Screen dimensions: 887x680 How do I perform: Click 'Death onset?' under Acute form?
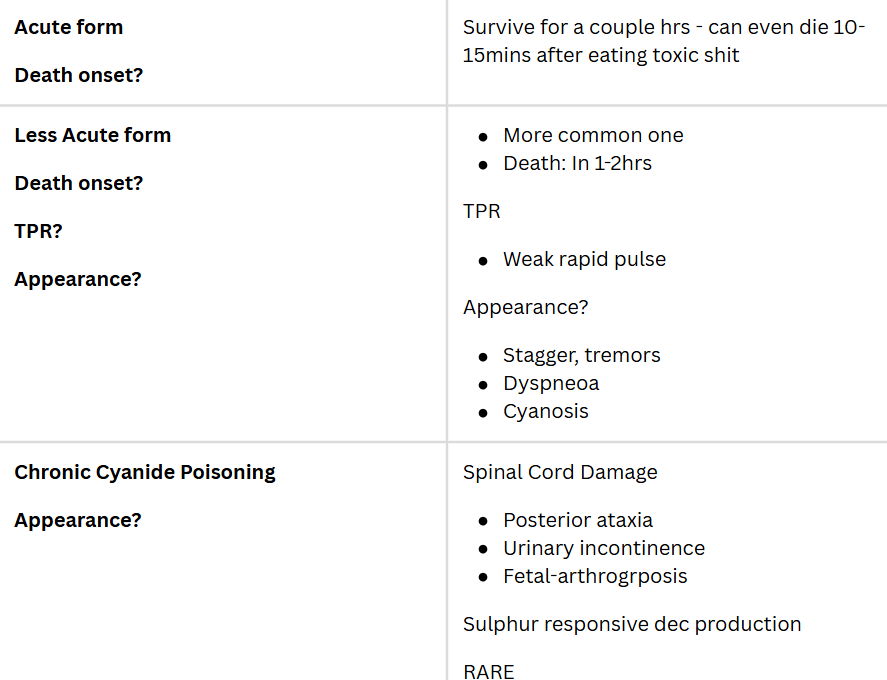79,75
